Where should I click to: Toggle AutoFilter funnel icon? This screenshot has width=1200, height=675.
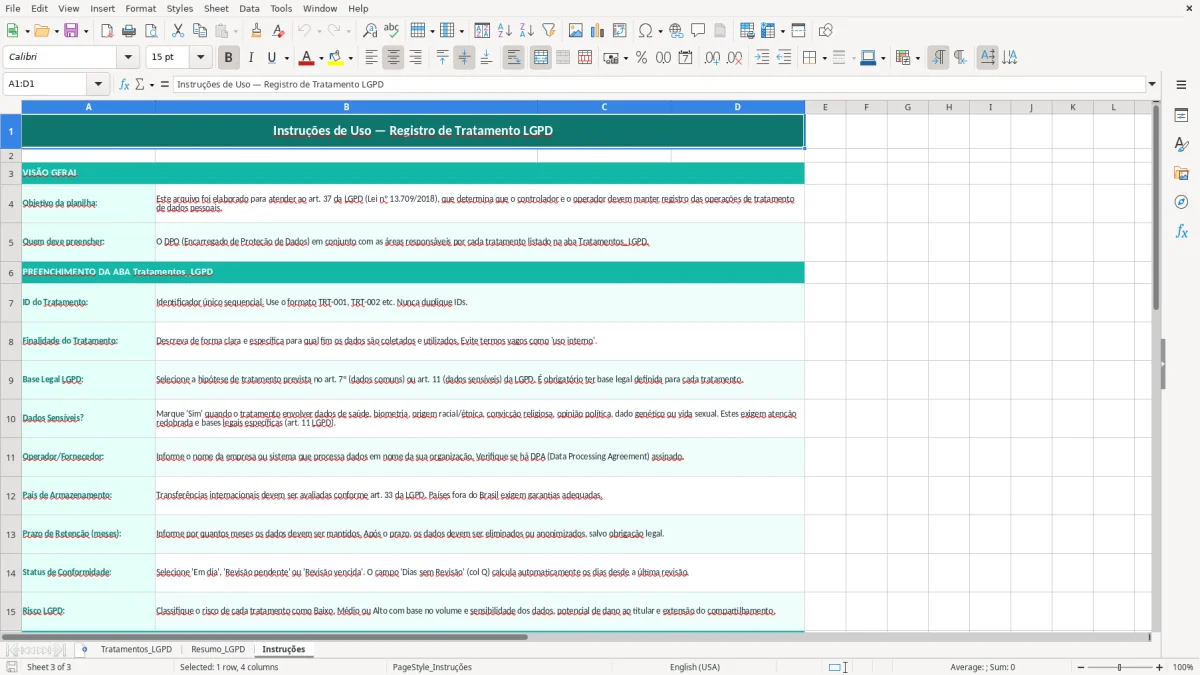[549, 31]
